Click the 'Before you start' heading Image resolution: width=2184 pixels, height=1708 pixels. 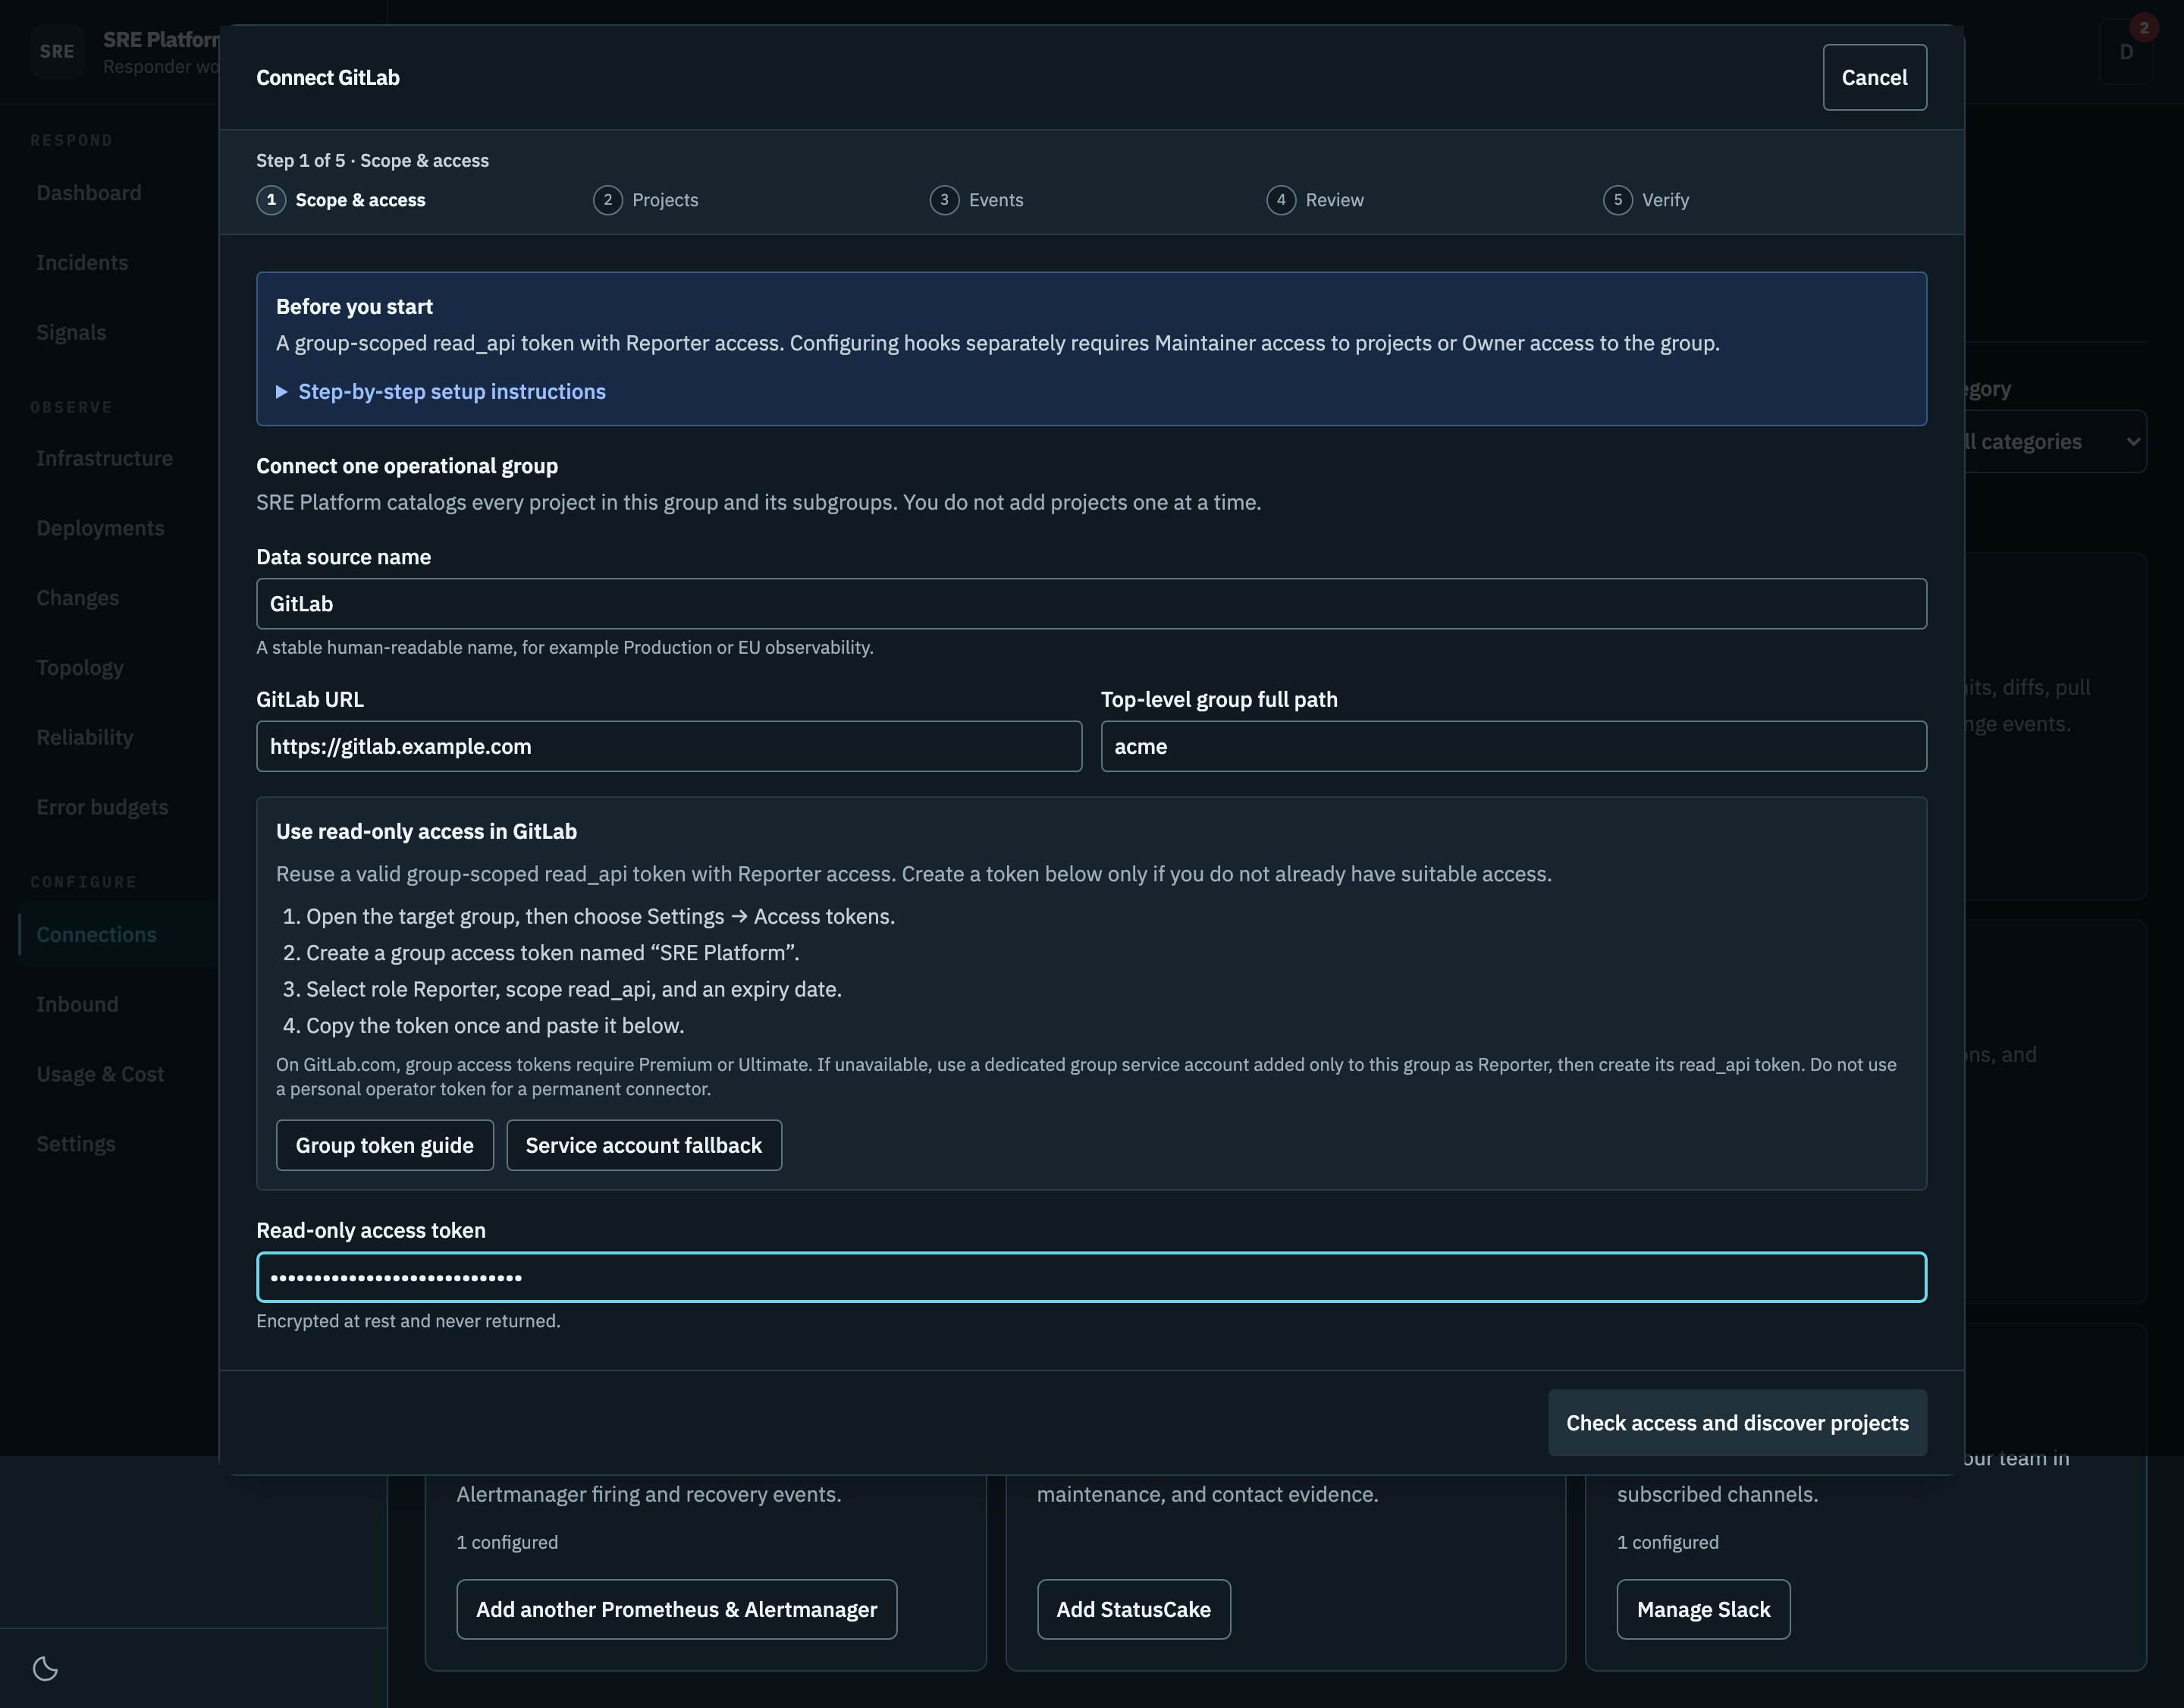tap(354, 307)
